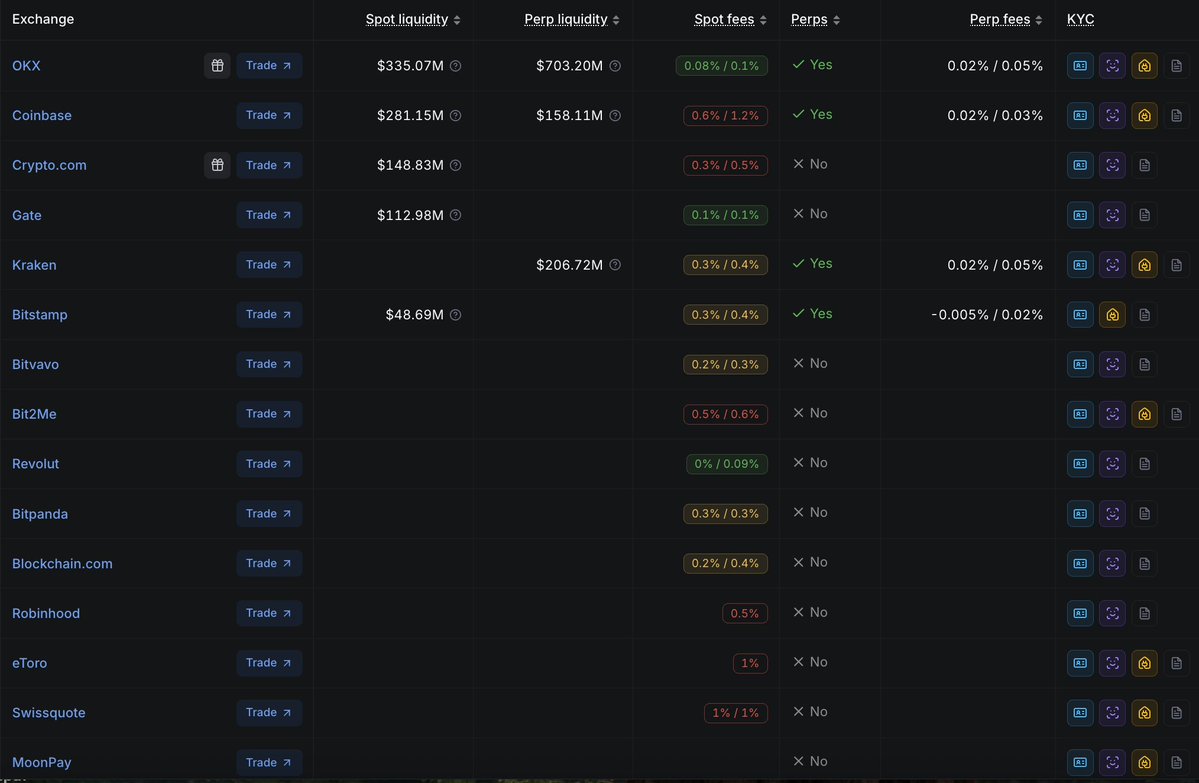This screenshot has width=1199, height=783.
Task: Click info icon next to Kraken $206.72M
Action: tap(615, 265)
